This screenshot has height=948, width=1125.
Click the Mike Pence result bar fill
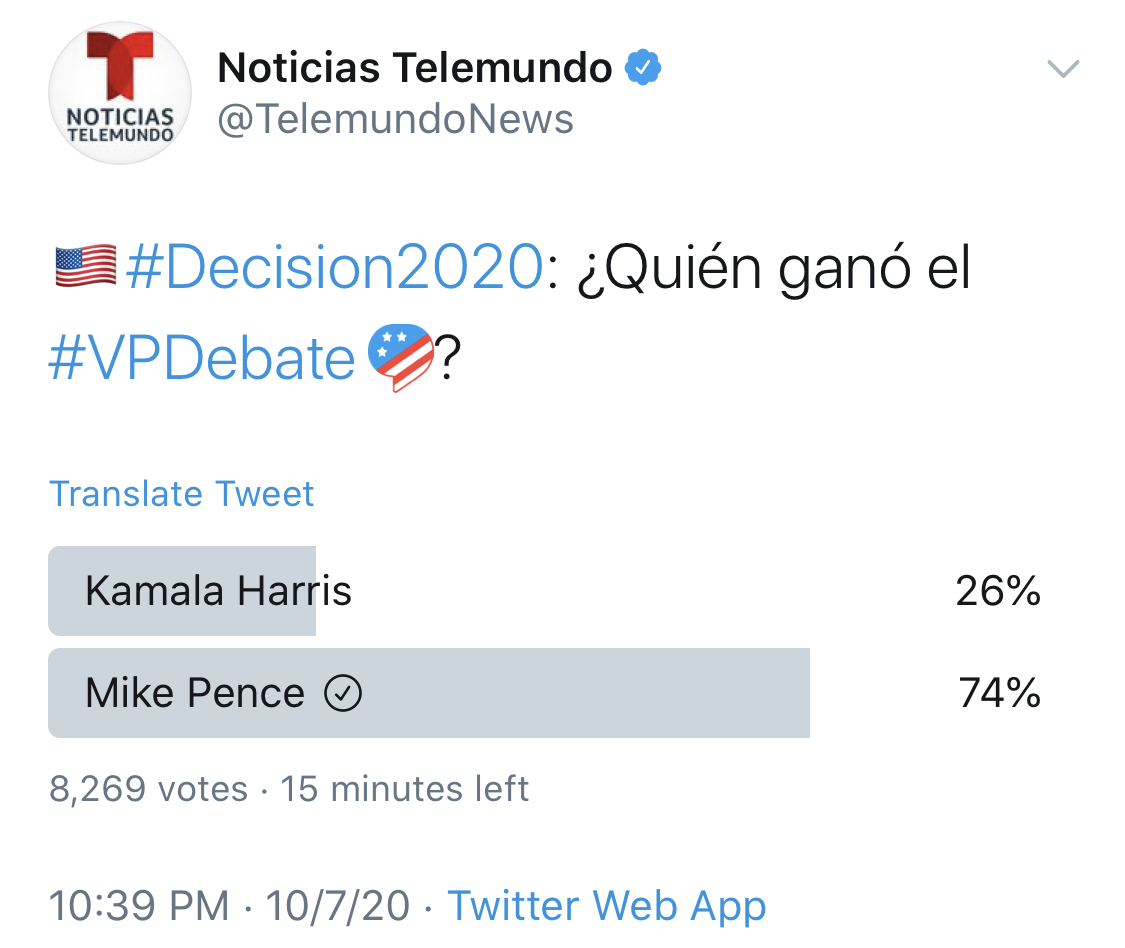click(429, 693)
